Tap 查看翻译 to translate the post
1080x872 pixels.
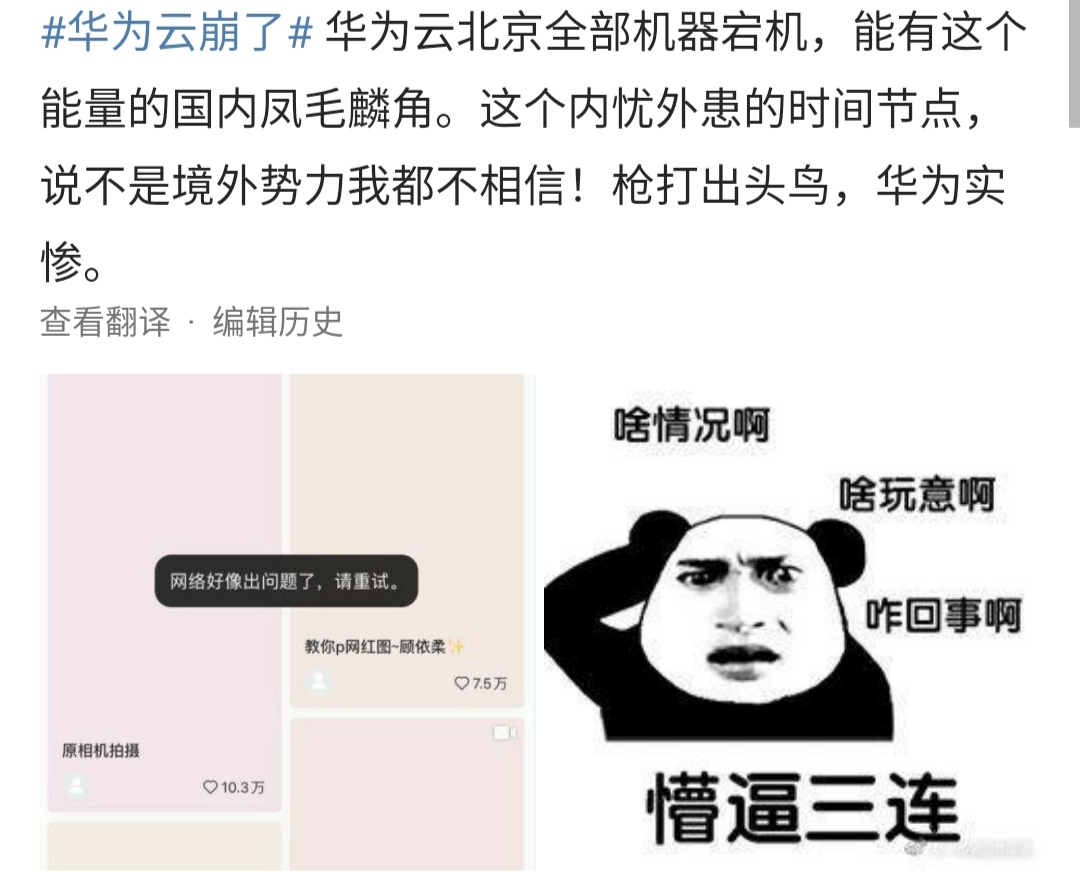(105, 322)
